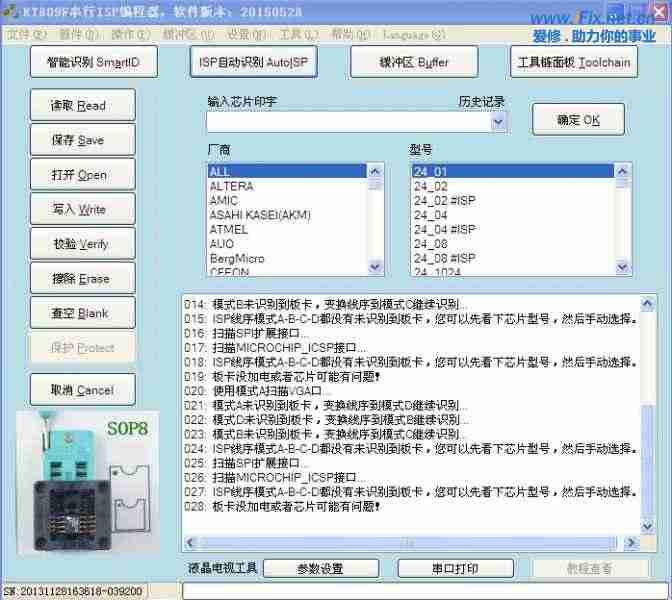Viewport: 672px width, 600px height.
Task: Select model 24_04 #ISP
Action: click(x=513, y=229)
